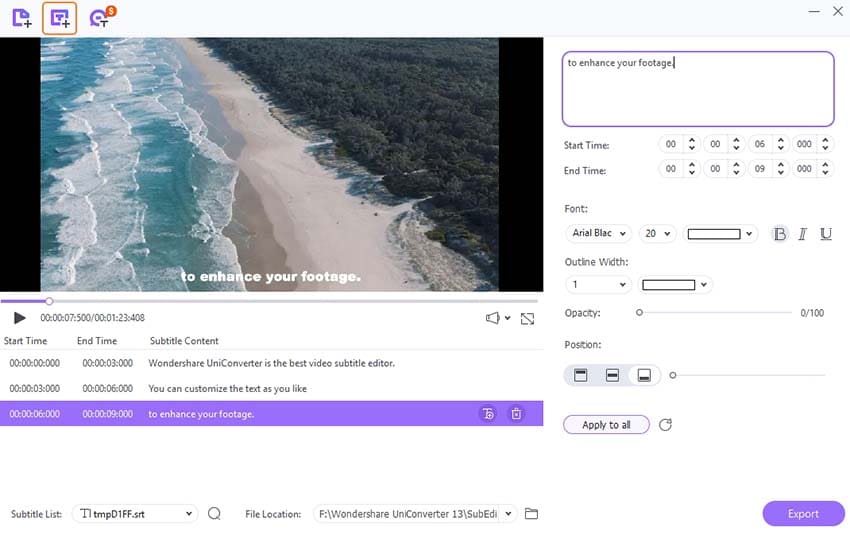This screenshot has height=535, width=850.
Task: Toggle Italic font style
Action: coord(802,234)
